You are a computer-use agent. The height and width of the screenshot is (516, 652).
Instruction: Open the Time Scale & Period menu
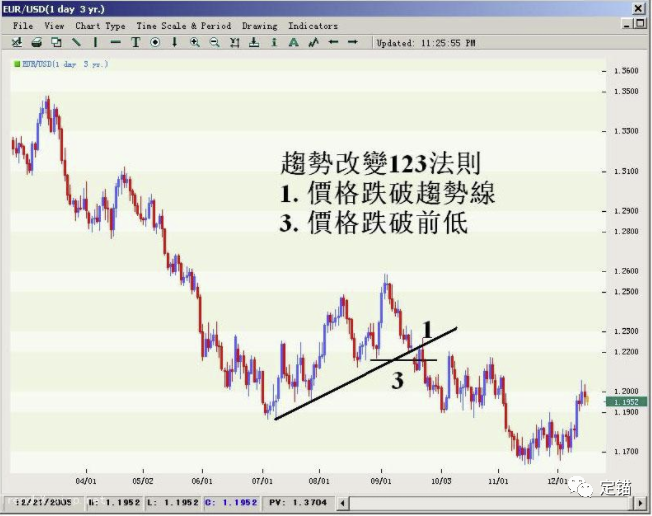184,26
